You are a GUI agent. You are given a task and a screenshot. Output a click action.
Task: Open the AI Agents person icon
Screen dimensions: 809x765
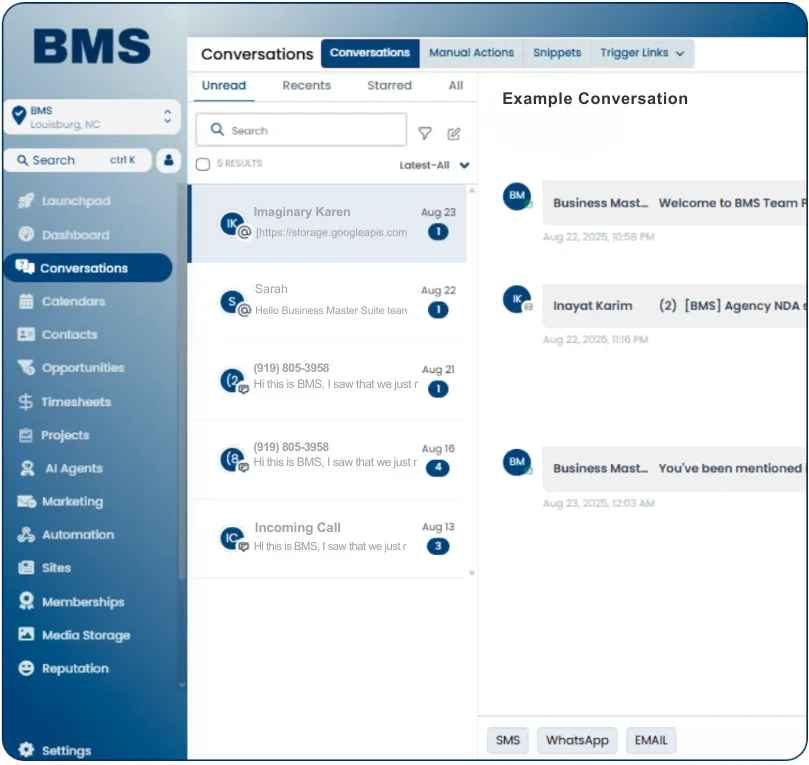click(x=27, y=468)
